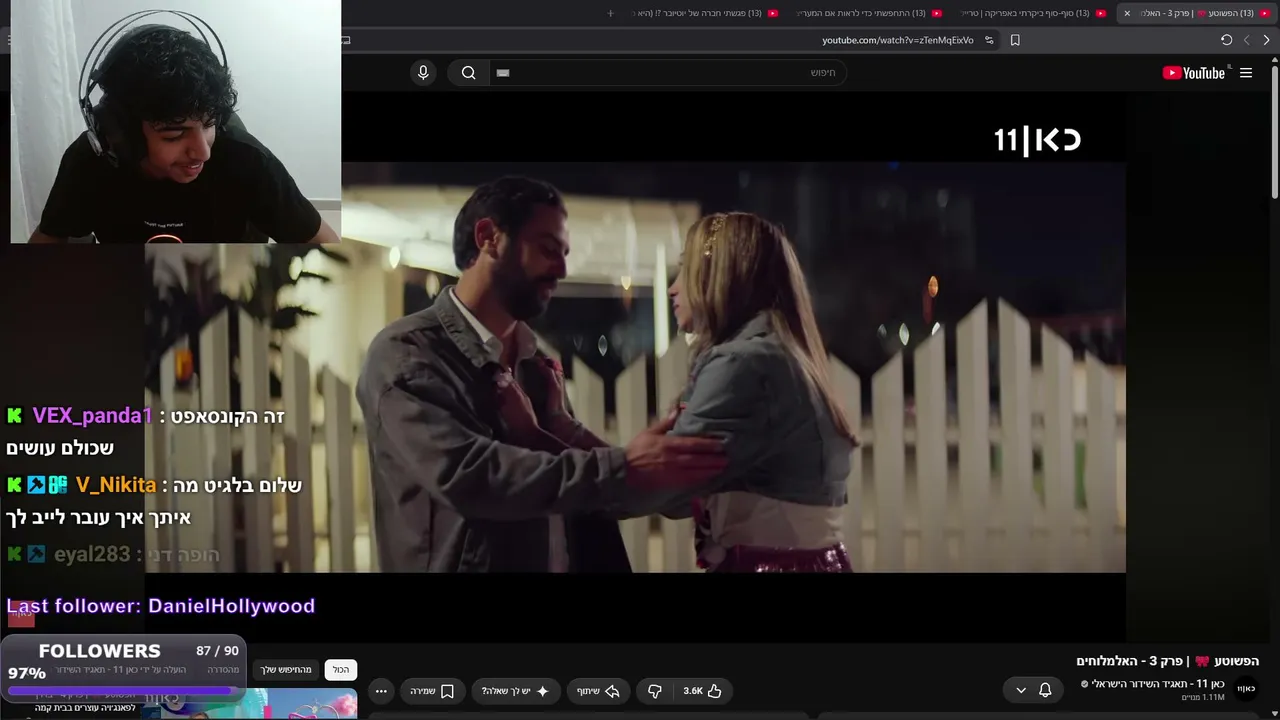Start voice search with the microphone icon
This screenshot has height=720, width=1280.
[x=423, y=72]
